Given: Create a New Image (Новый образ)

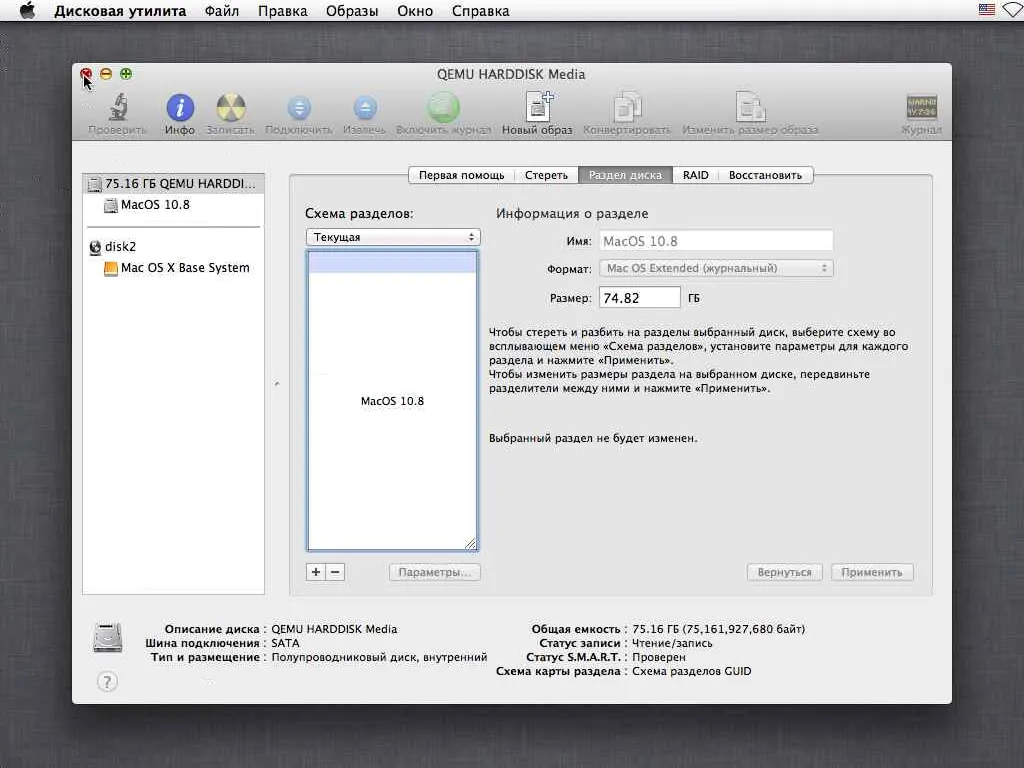Looking at the screenshot, I should point(538,107).
